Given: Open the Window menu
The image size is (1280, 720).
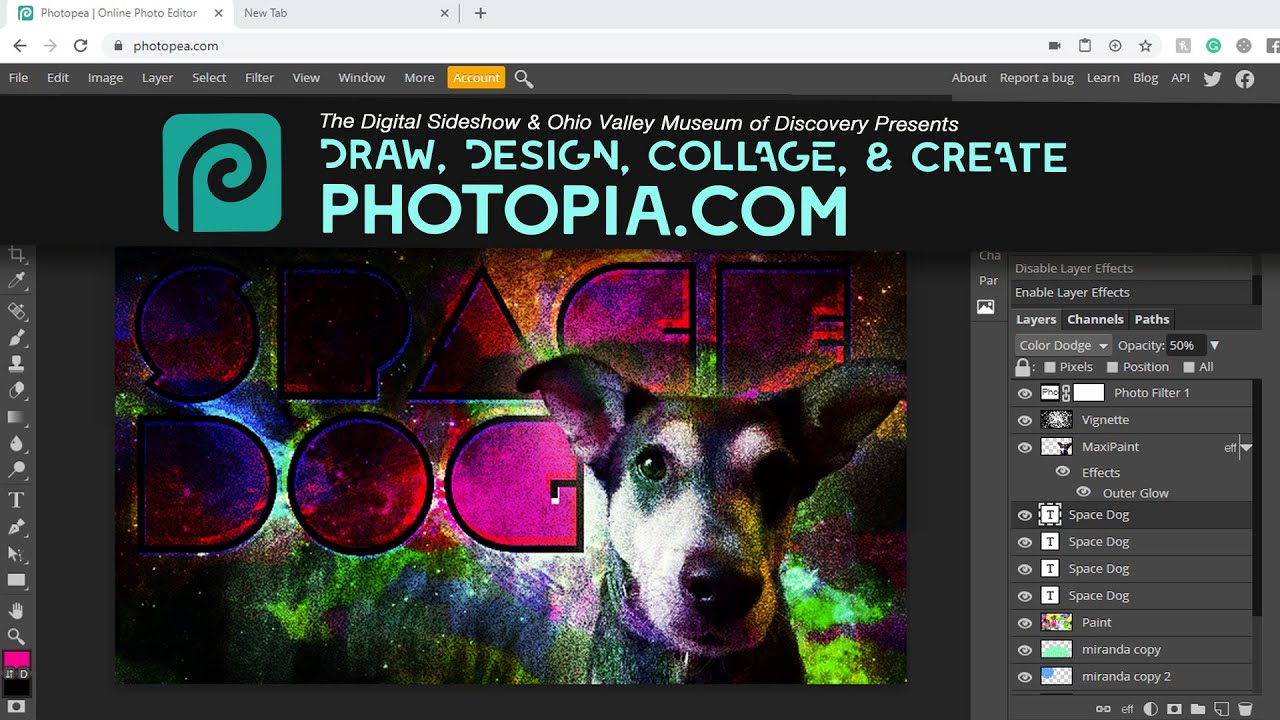Looking at the screenshot, I should point(362,78).
